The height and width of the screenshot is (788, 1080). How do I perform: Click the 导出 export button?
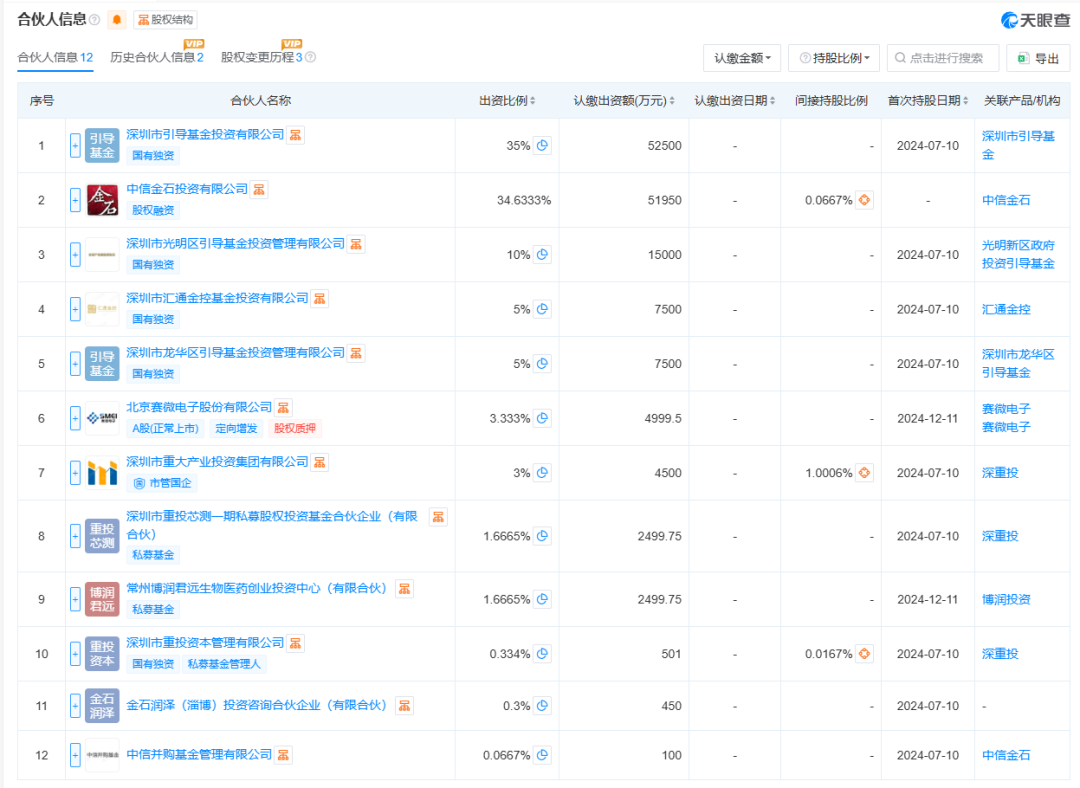point(1038,59)
